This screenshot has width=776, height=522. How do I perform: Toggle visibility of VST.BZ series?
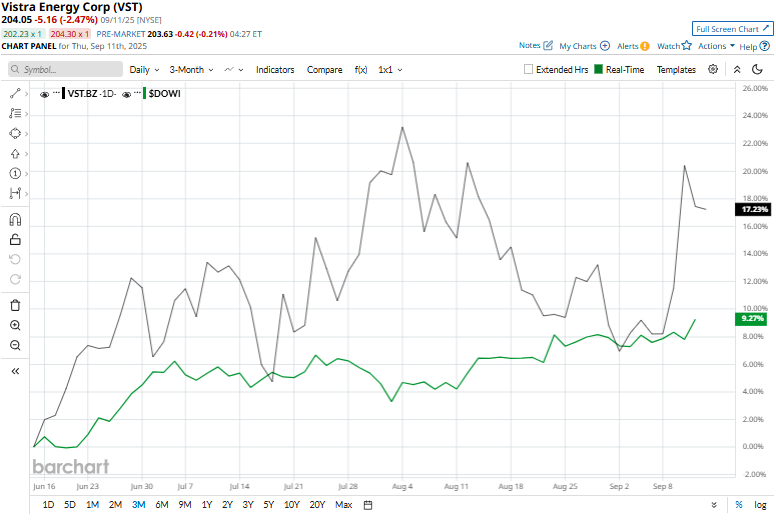click(x=45, y=95)
